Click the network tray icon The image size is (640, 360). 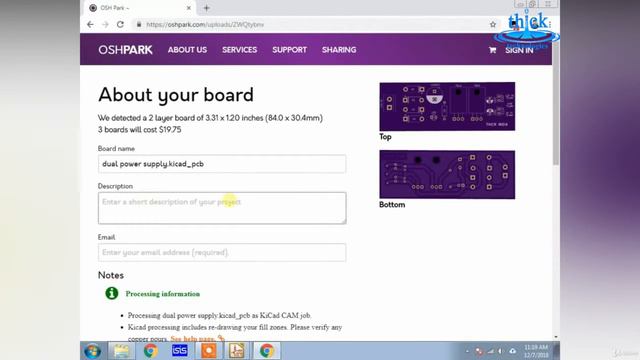pos(491,351)
